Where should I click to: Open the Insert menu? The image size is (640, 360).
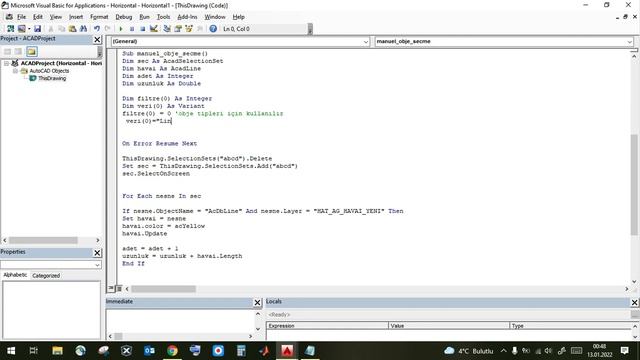(x=76, y=17)
